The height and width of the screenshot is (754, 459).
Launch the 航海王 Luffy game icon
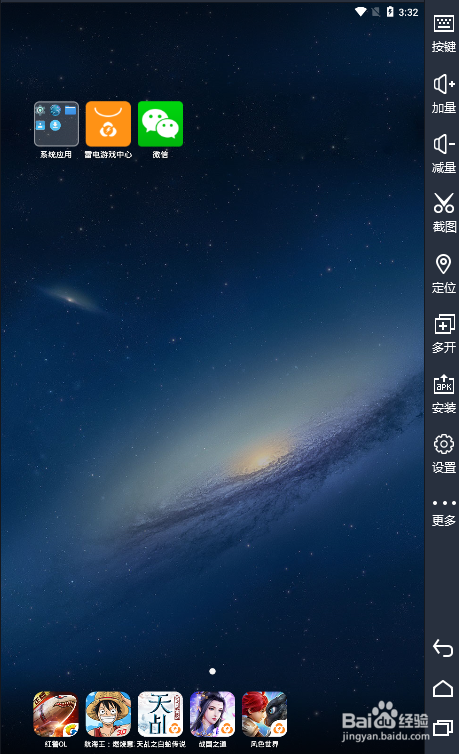point(108,714)
